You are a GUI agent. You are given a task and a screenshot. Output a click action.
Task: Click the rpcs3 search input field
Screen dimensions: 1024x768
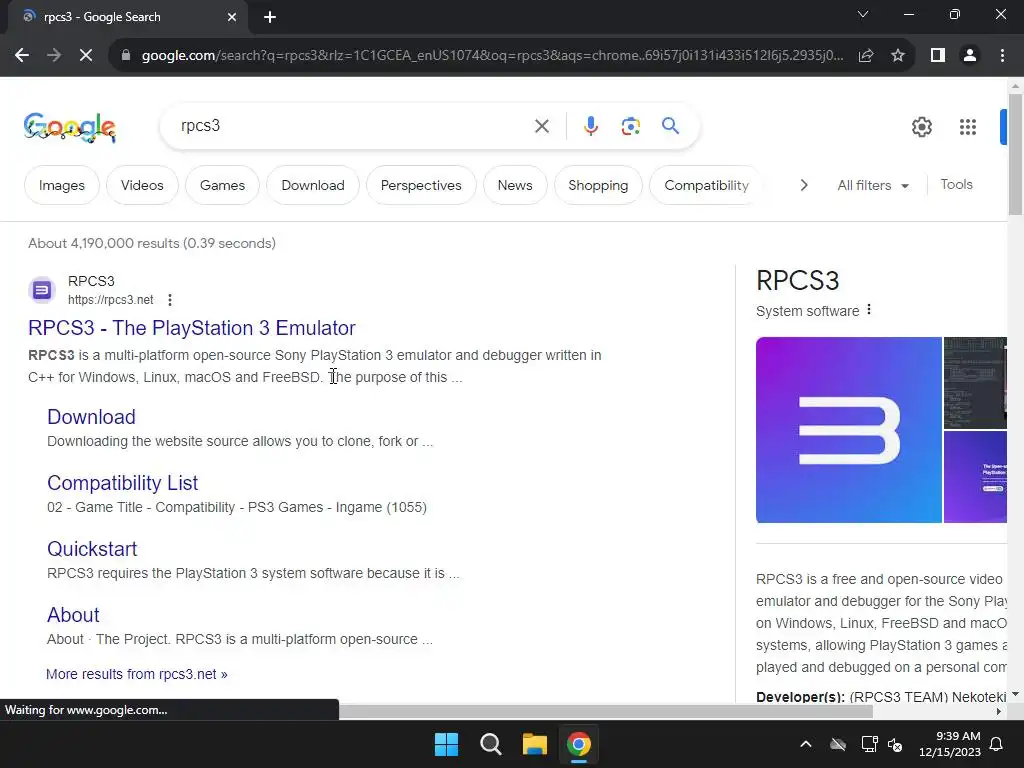(353, 125)
